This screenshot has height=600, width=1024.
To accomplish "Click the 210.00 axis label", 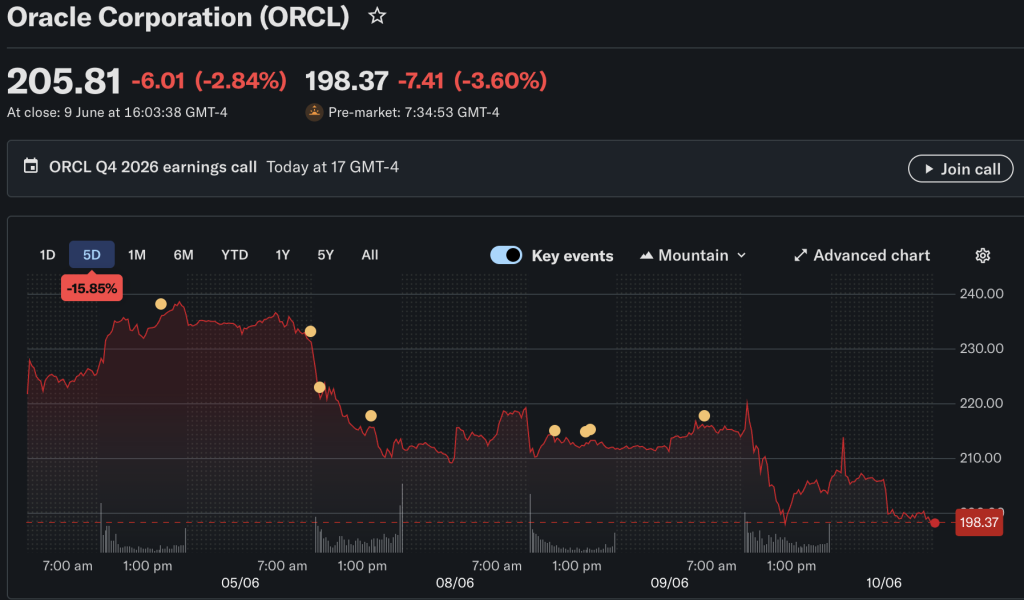I will tap(982, 458).
